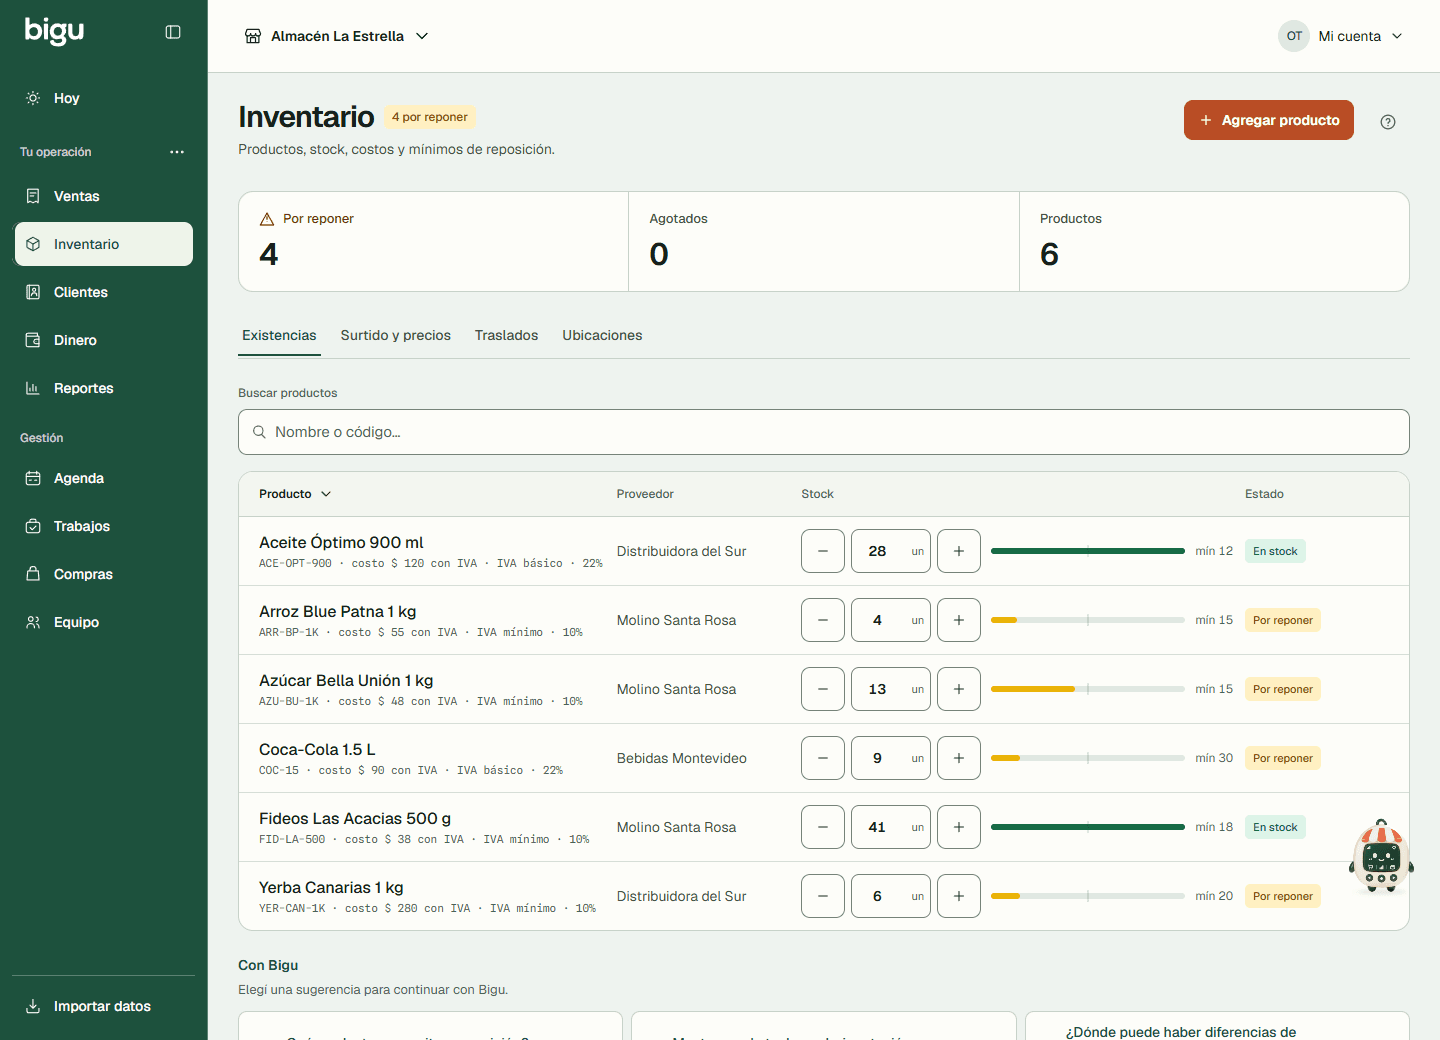
Task: Click Importar datos at sidebar bottom
Action: click(x=104, y=1006)
